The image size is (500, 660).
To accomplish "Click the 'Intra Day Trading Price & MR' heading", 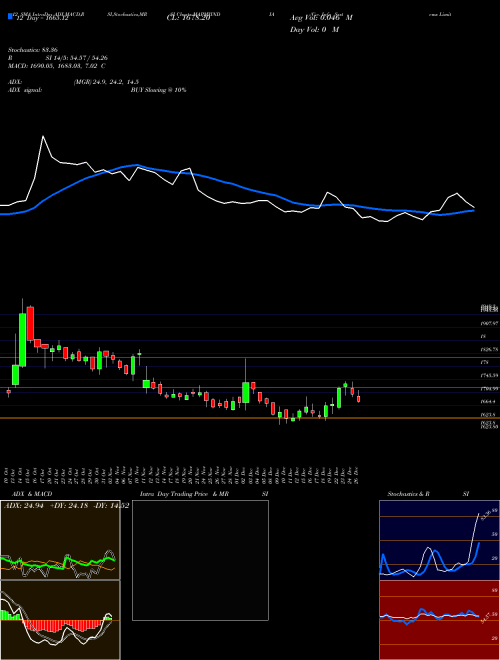I will [184, 494].
